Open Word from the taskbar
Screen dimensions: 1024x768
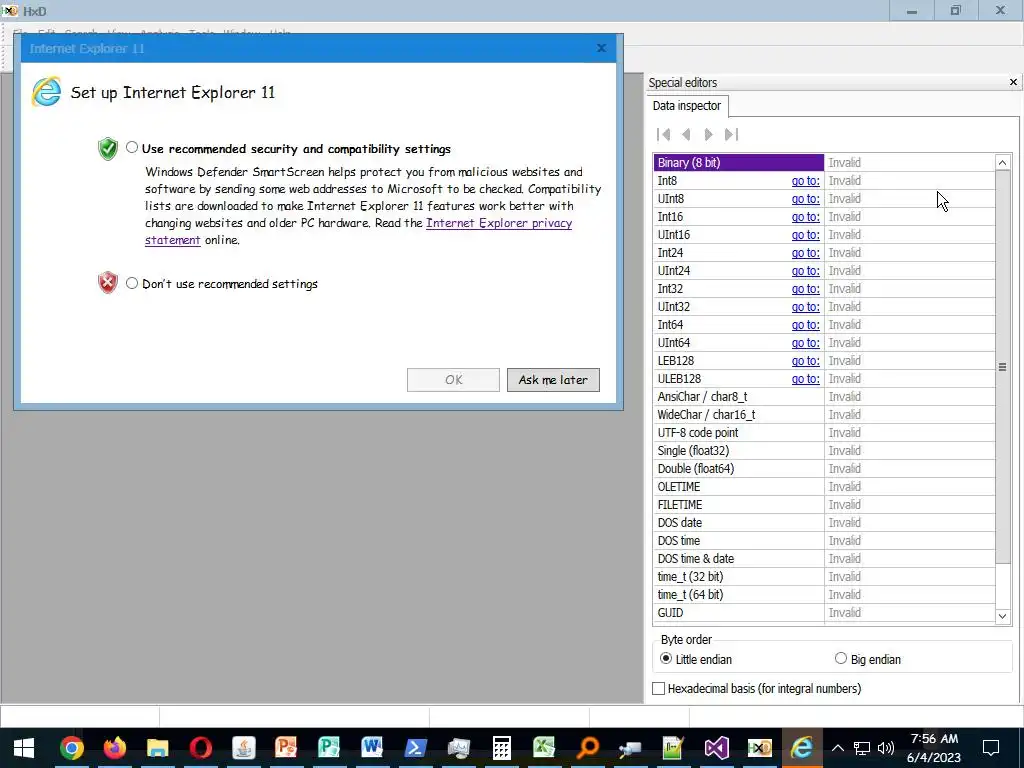pos(372,748)
